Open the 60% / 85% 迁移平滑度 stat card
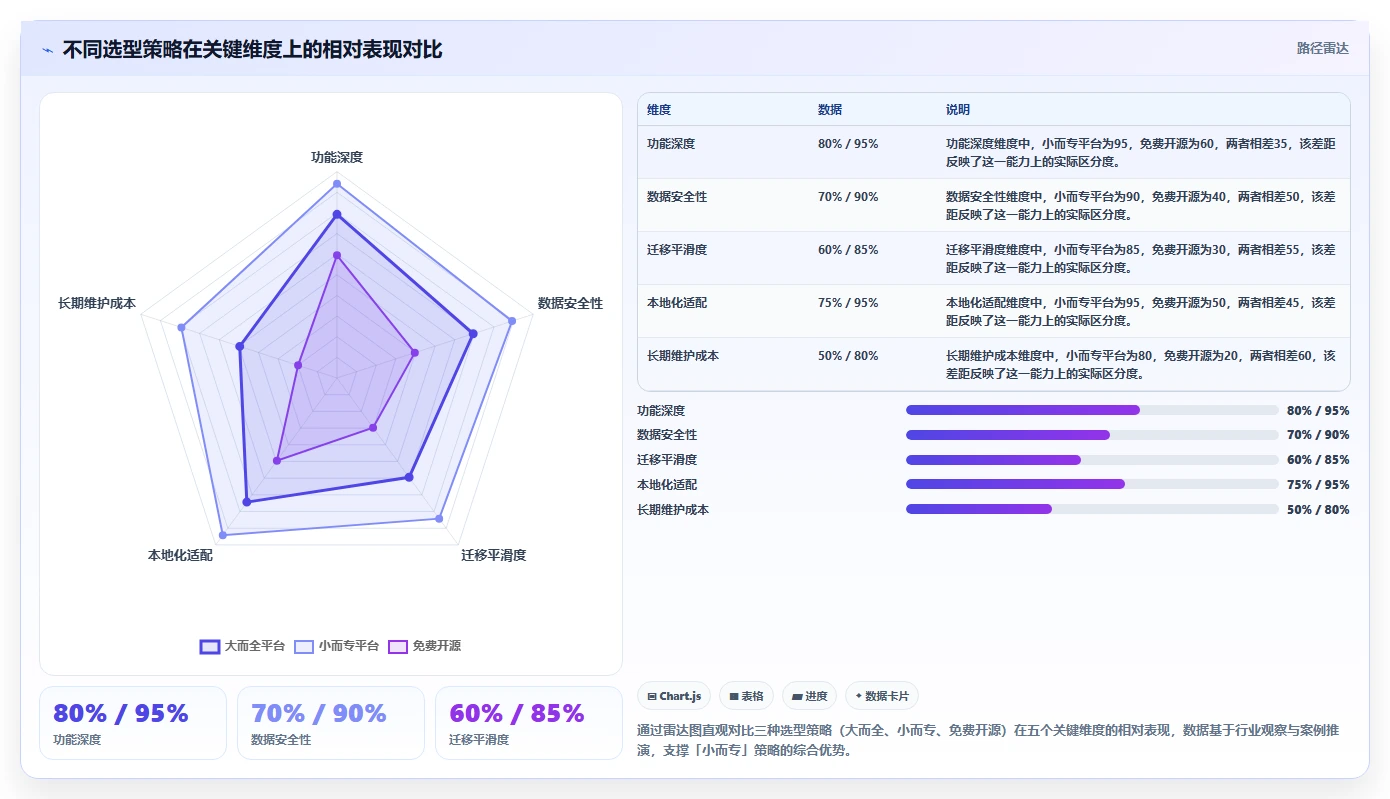 coord(529,723)
